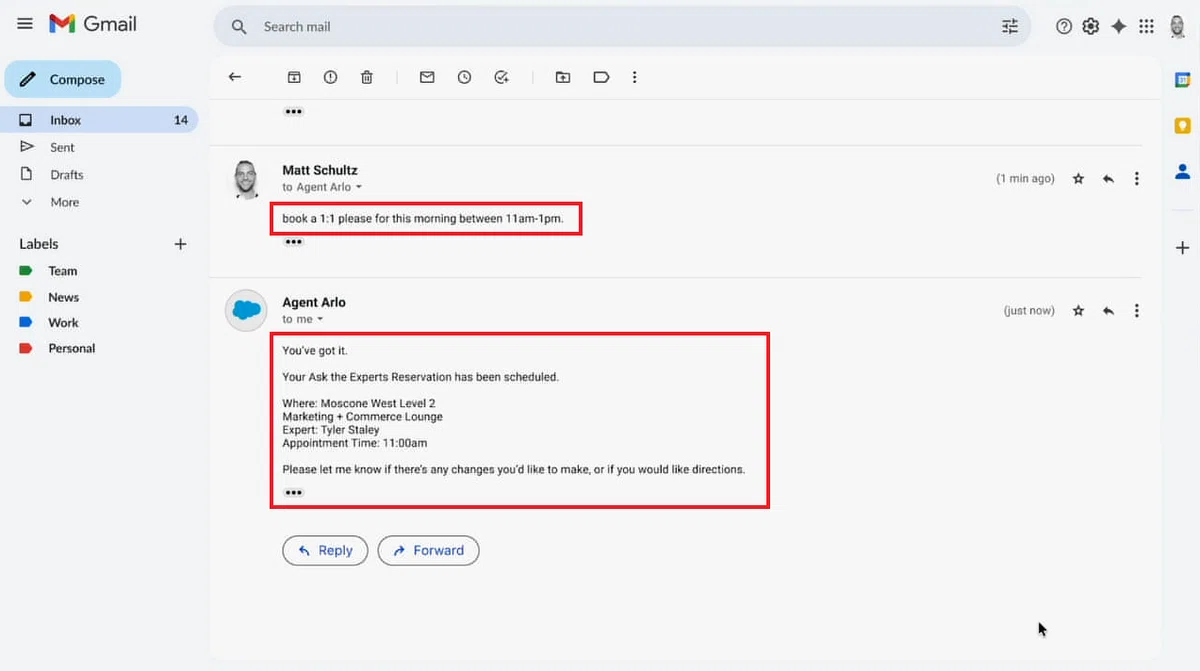Go back to inbox arrow
1200x671 pixels.
coord(235,77)
